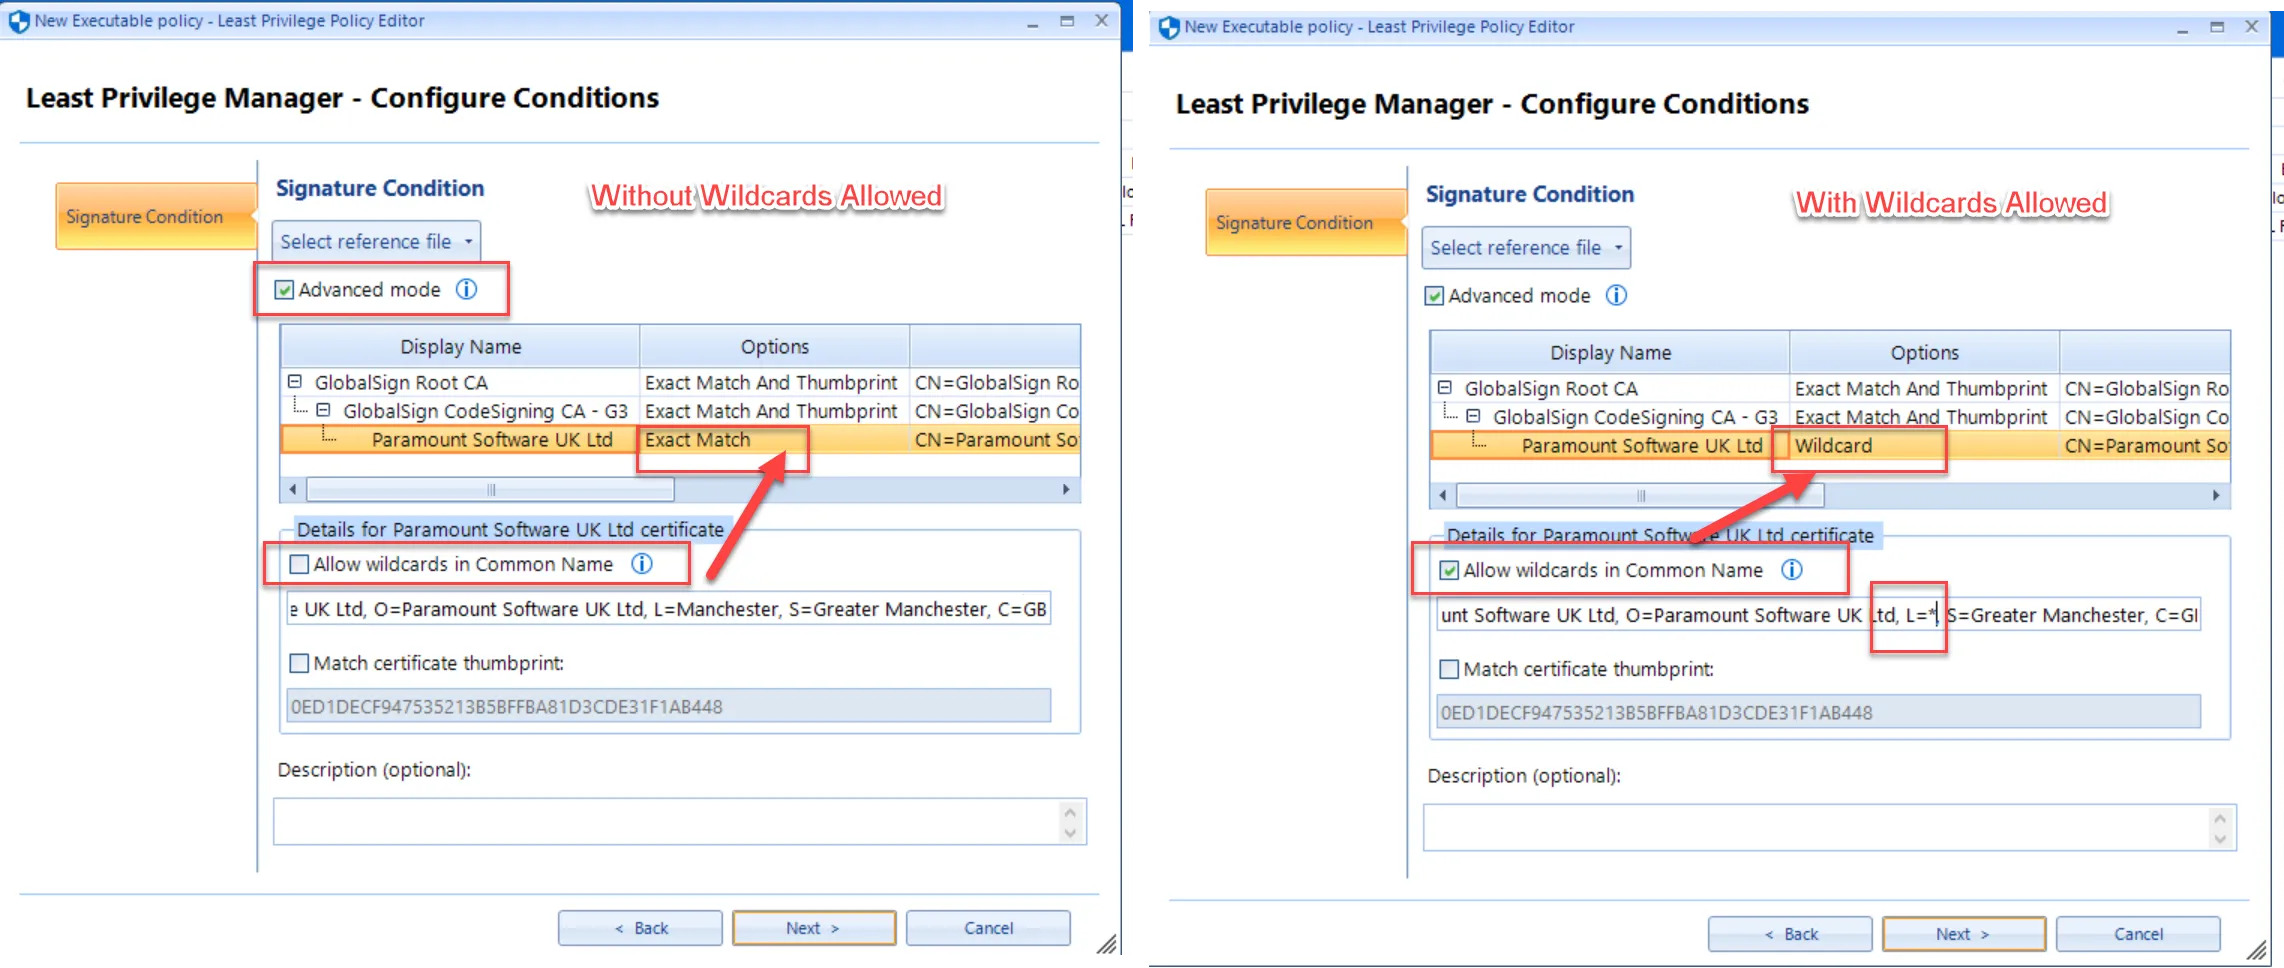Toggle Match certificate thumbprint in left window
The image size is (2284, 968).
click(299, 663)
